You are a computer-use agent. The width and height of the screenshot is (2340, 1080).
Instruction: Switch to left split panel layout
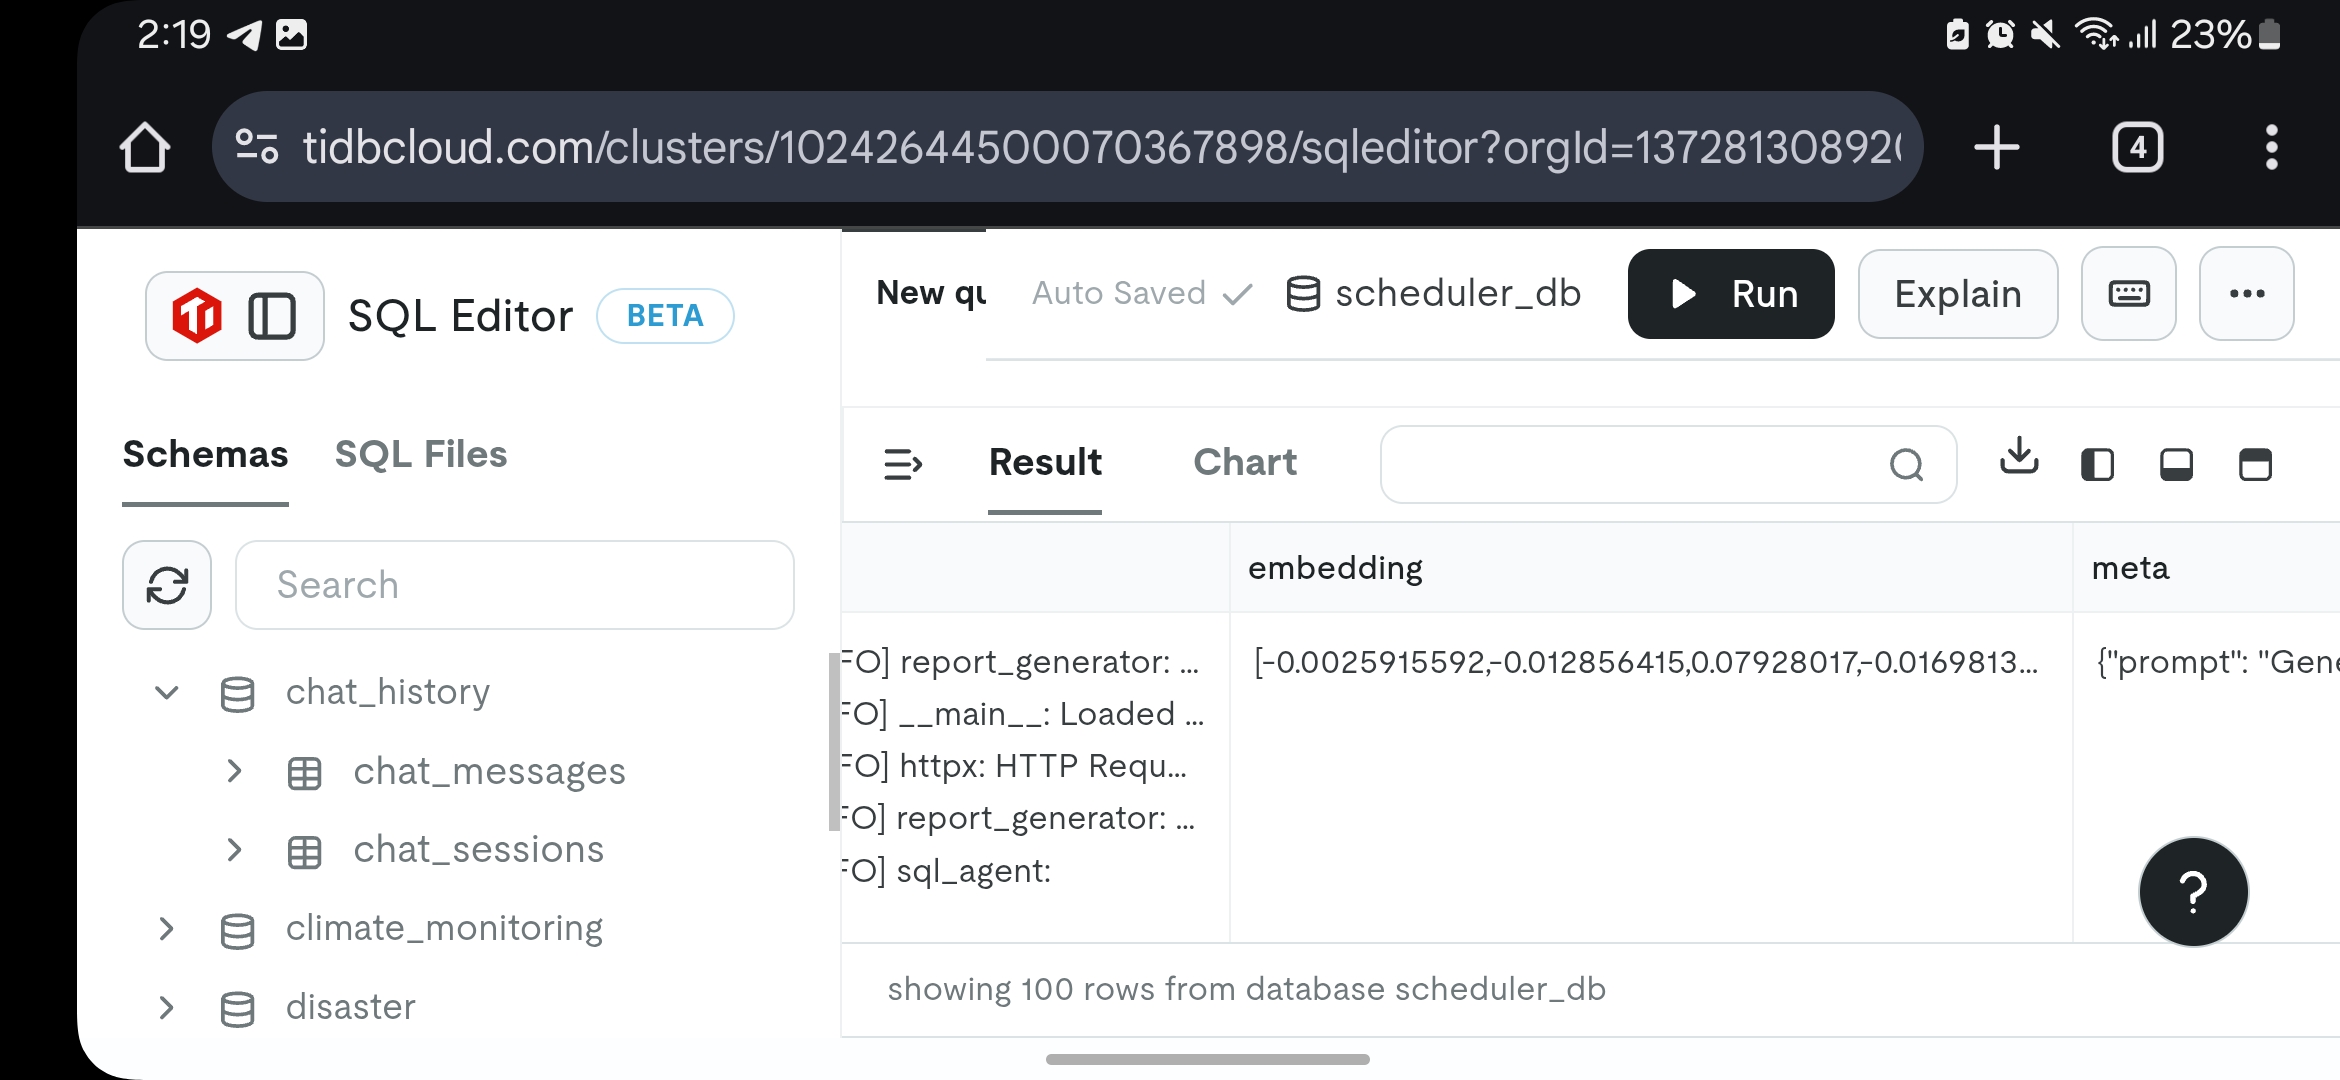click(x=2097, y=465)
